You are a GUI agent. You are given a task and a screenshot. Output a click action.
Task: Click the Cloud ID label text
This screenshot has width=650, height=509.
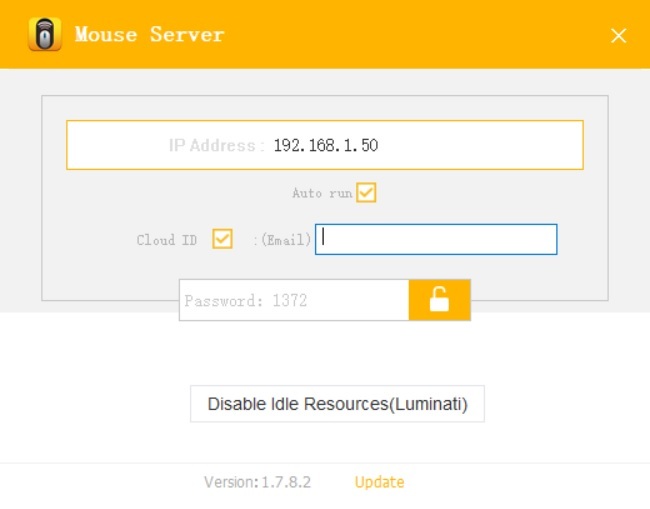pyautogui.click(x=166, y=240)
